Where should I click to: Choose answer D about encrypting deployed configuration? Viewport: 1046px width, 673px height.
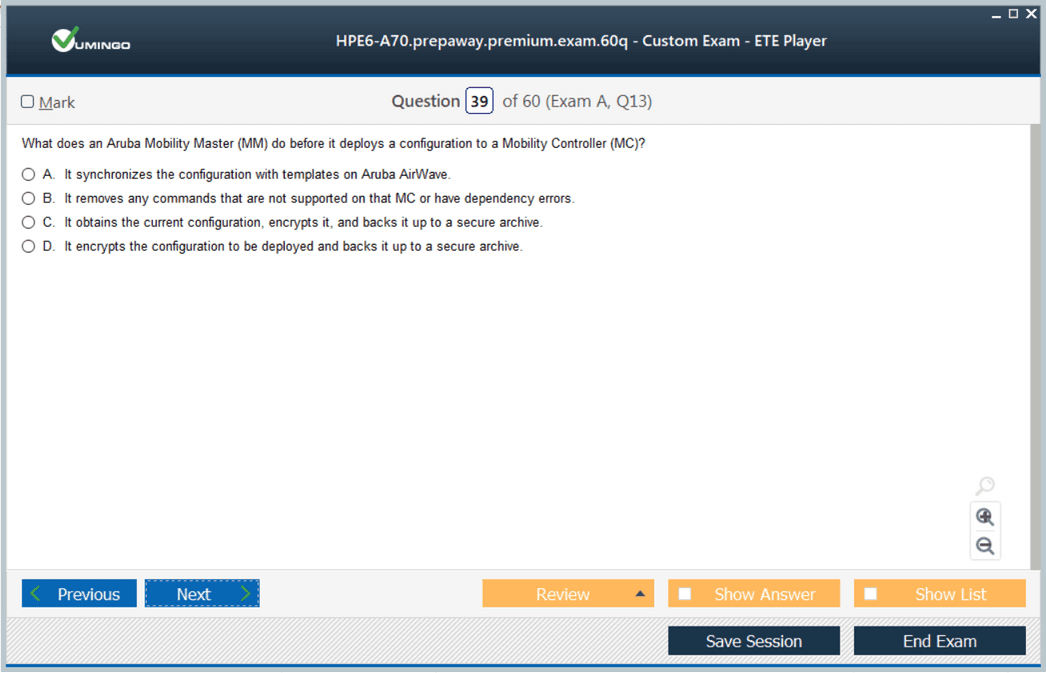click(29, 246)
